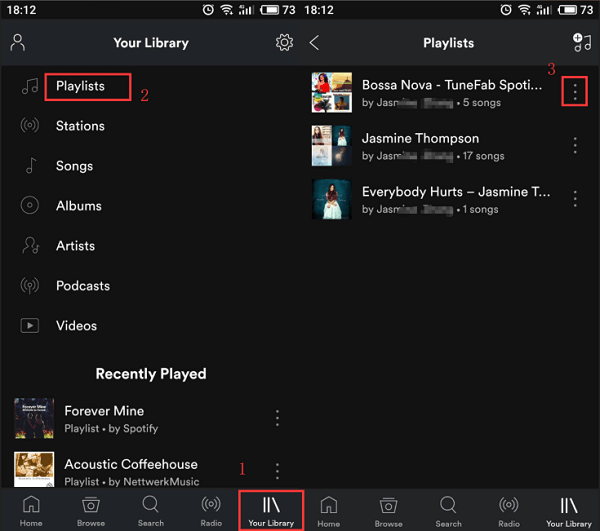This screenshot has width=600, height=531.
Task: Tap the back arrow beside Playlists title
Action: [315, 43]
